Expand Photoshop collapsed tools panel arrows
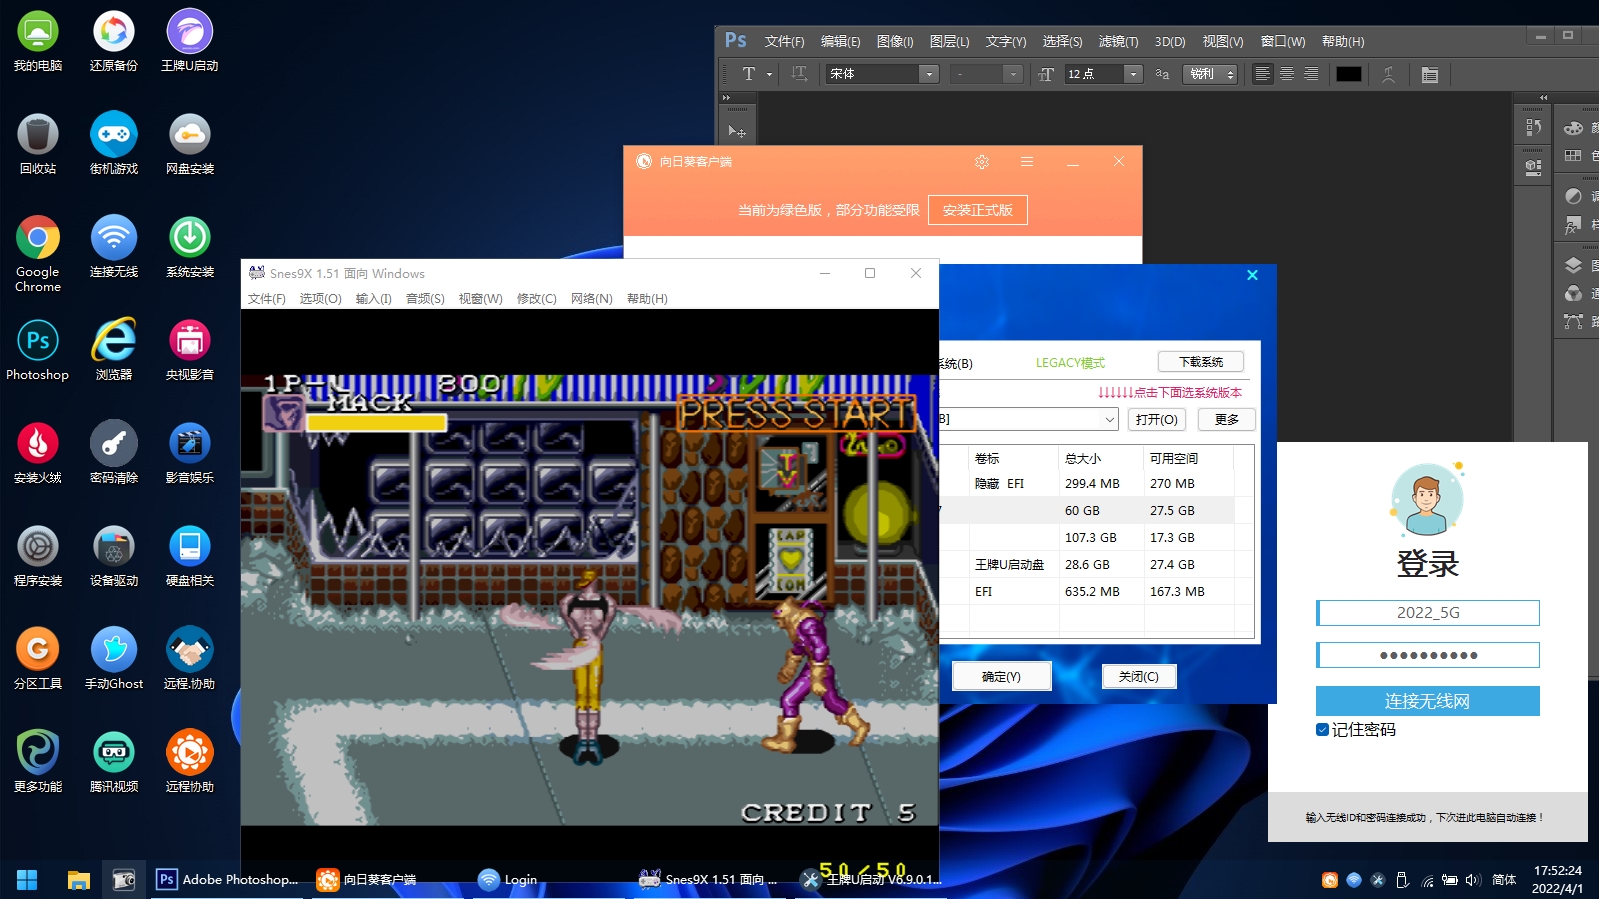The width and height of the screenshot is (1599, 899). (726, 98)
